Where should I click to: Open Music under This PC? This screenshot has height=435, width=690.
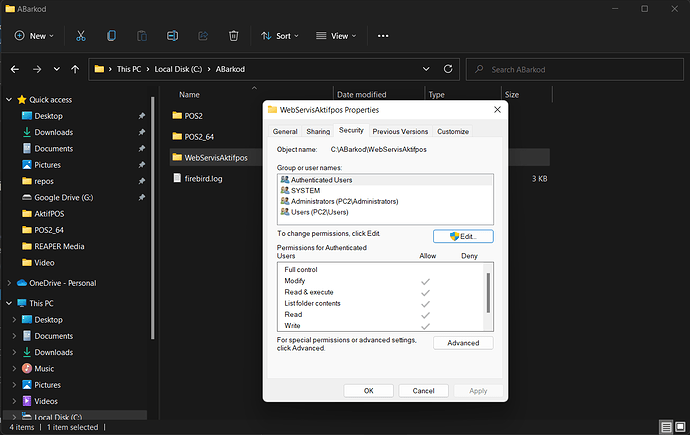44,369
